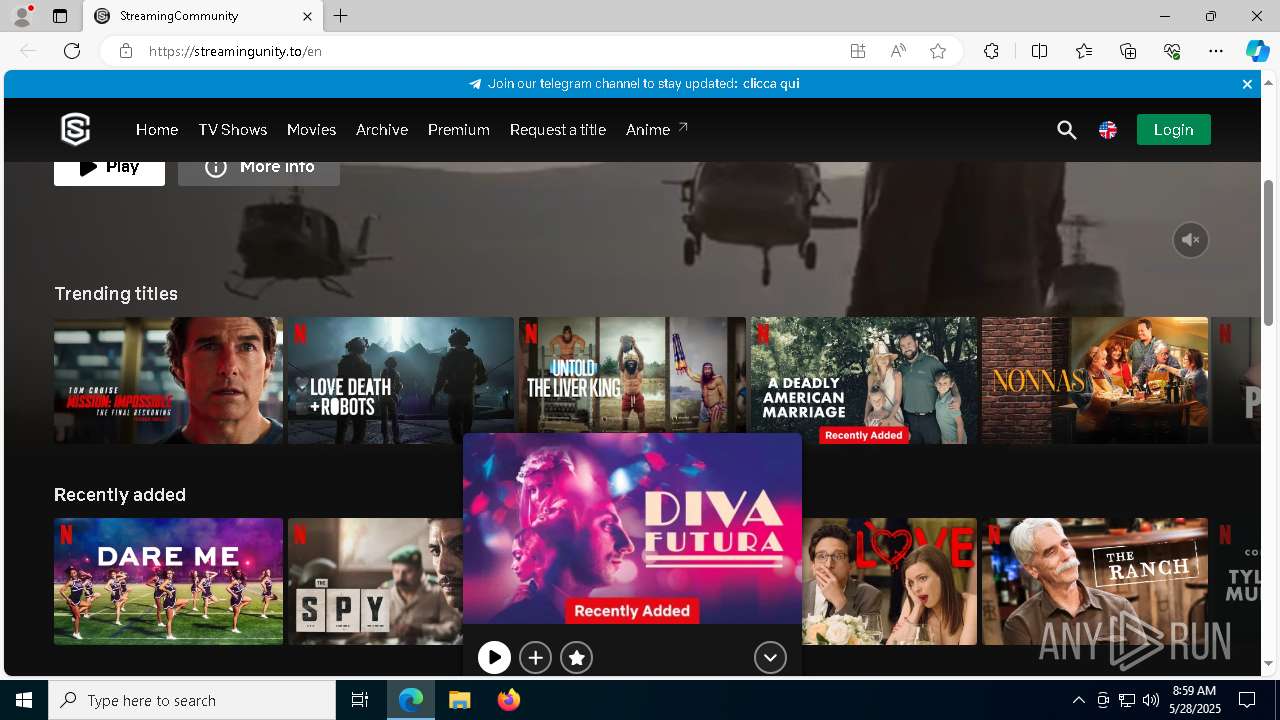Click the page vertical scrollbar thumb
This screenshot has width=1280, height=720.
coord(1269,252)
